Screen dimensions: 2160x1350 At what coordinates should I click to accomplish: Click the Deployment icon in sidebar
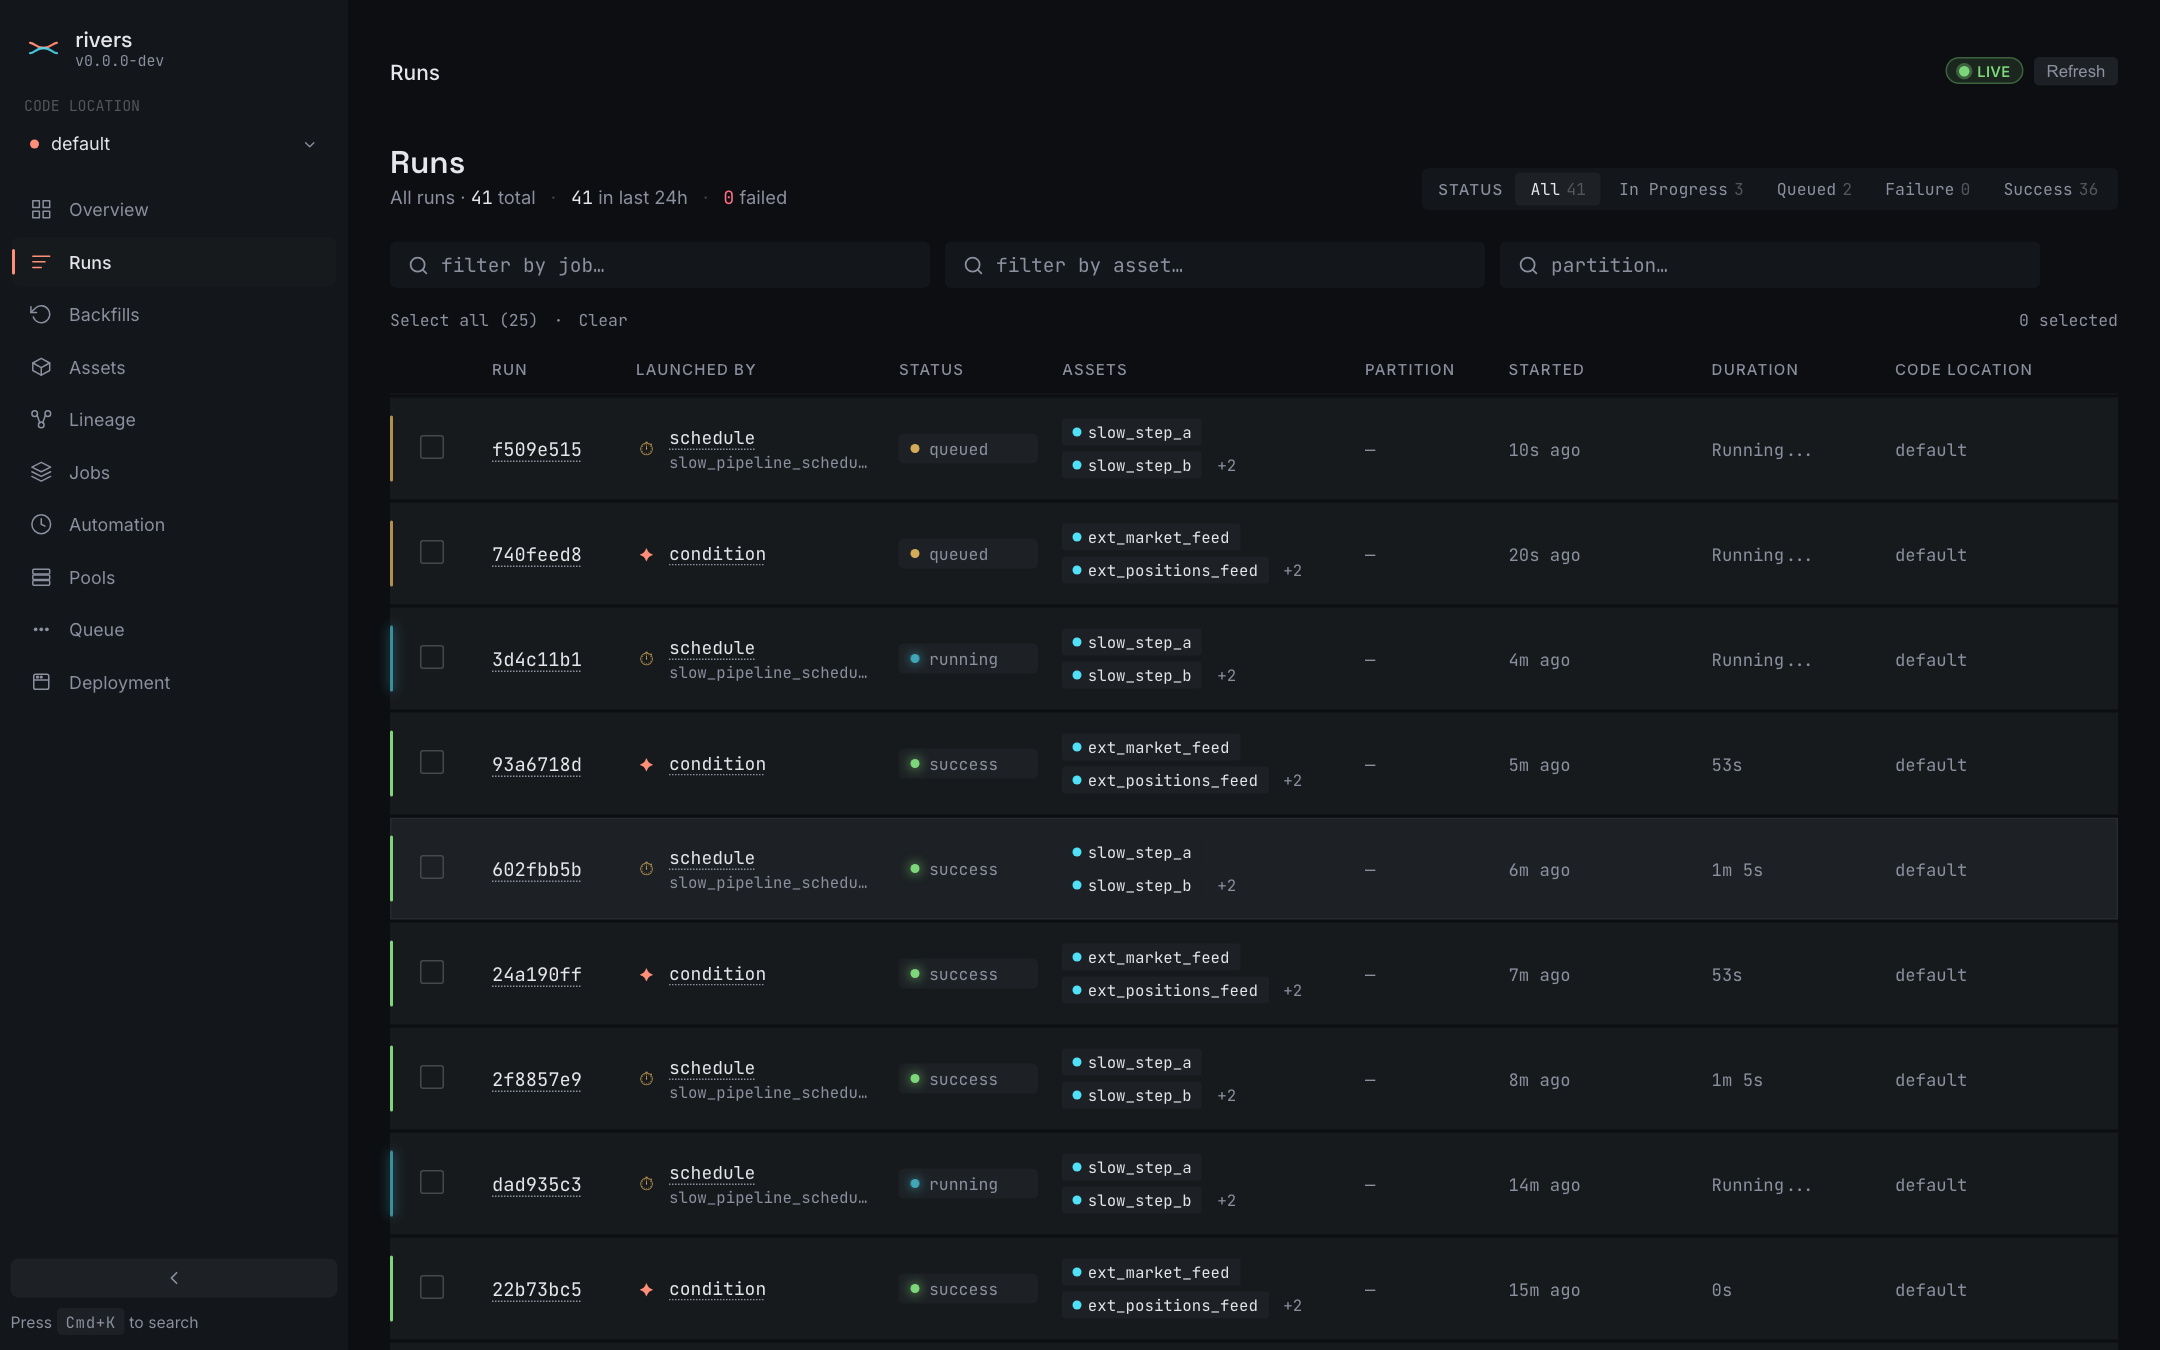41,682
